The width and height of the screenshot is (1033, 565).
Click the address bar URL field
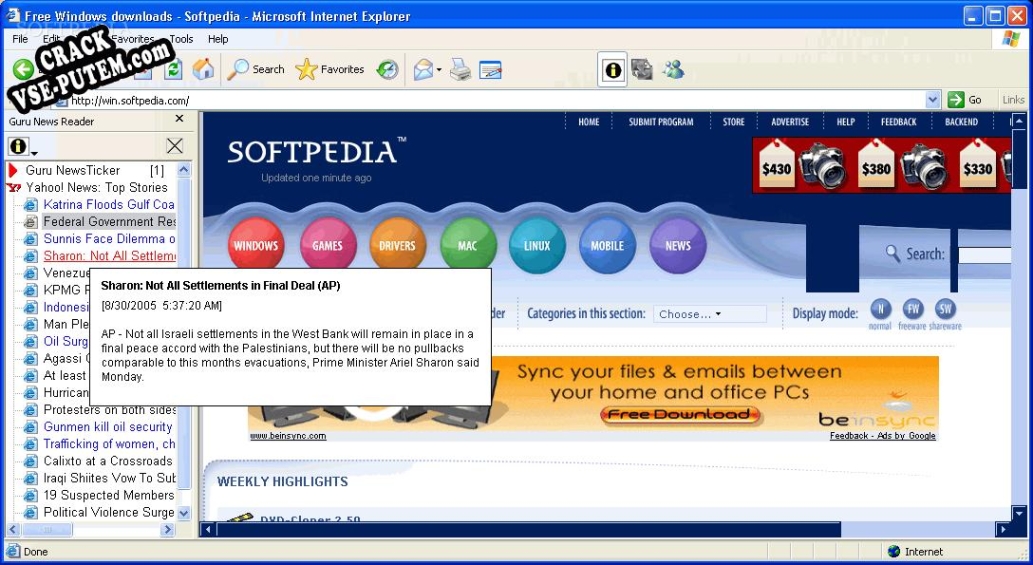coord(494,100)
